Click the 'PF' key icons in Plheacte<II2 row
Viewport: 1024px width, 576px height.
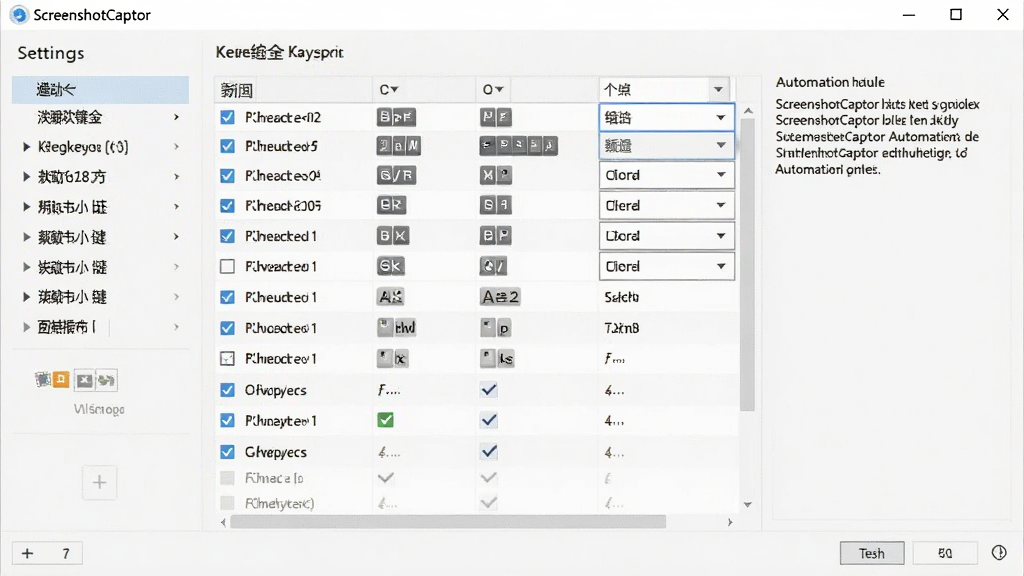pyautogui.click(x=496, y=117)
